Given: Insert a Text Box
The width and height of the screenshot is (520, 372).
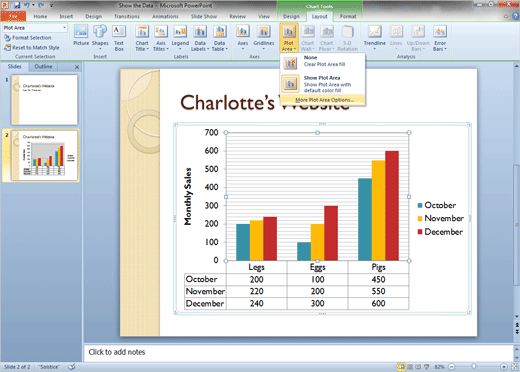Looking at the screenshot, I should (119, 37).
